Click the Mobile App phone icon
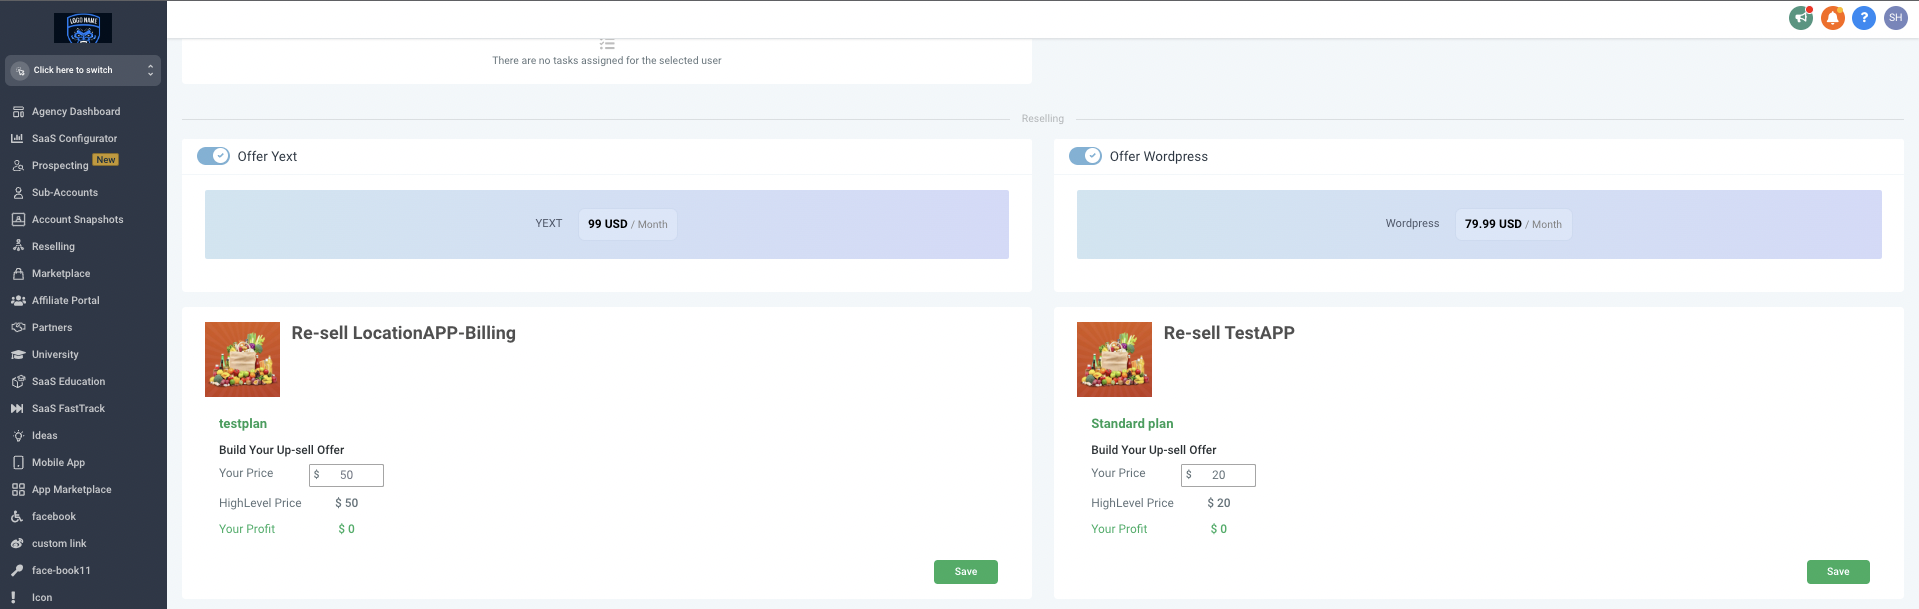 18,463
